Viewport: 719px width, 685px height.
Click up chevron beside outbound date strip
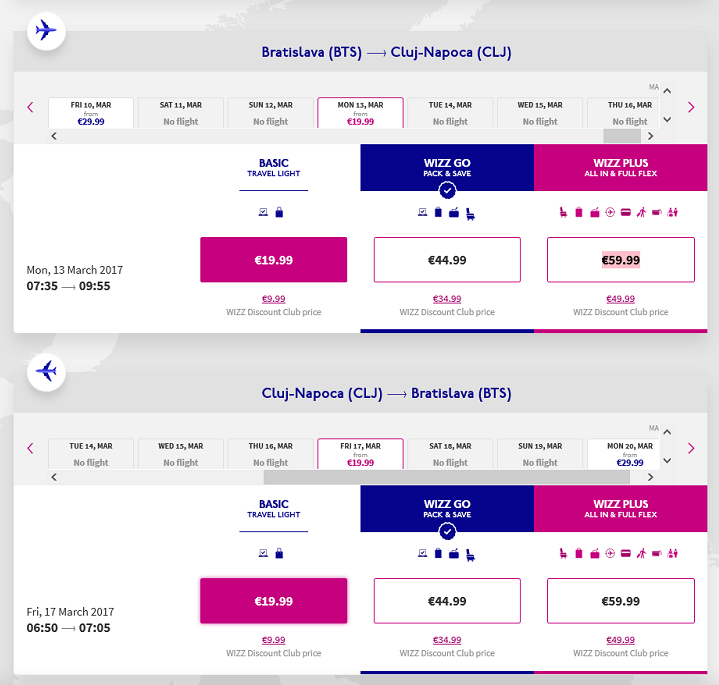click(x=667, y=91)
